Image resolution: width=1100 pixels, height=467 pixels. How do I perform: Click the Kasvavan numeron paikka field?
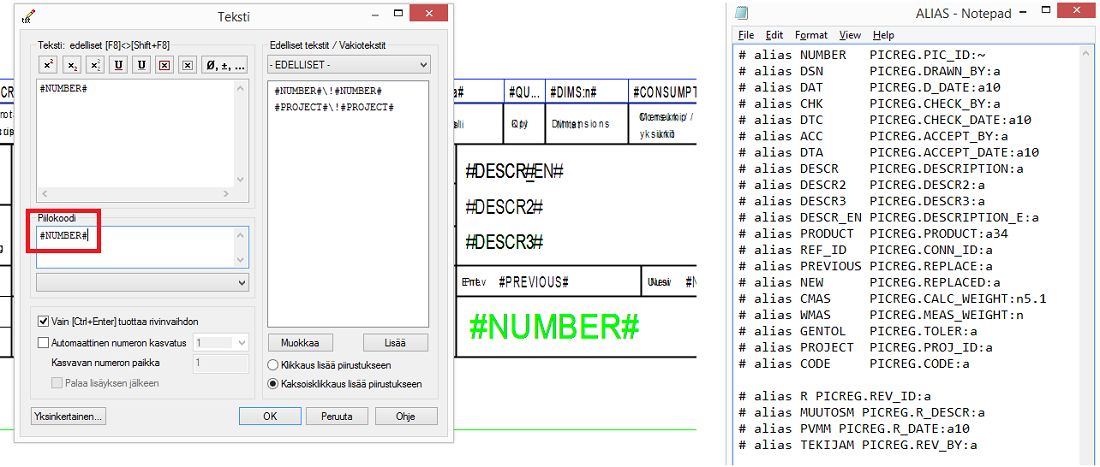point(220,363)
